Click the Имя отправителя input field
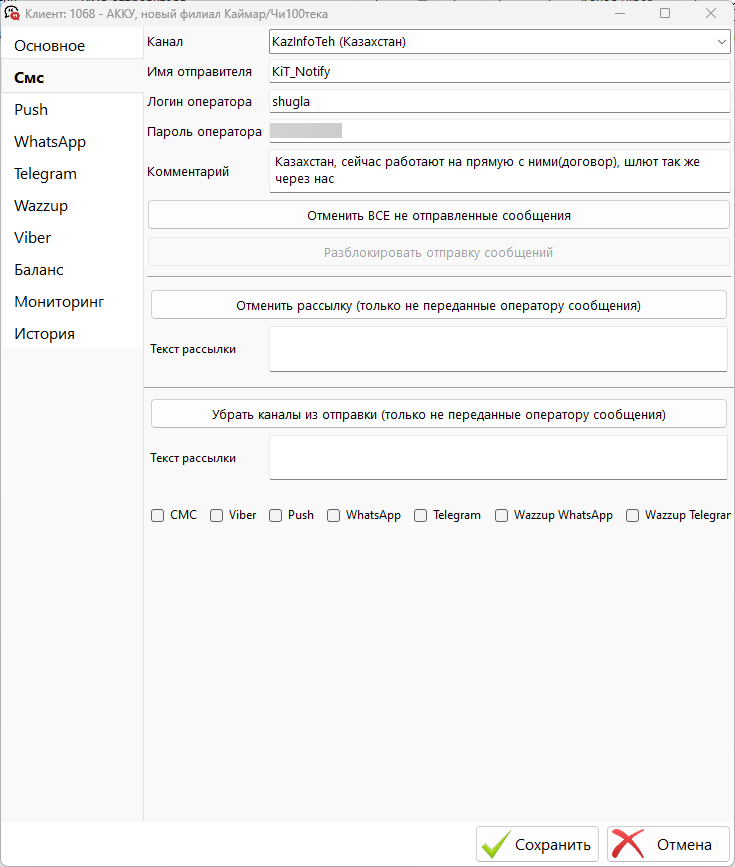The image size is (735, 867). point(499,72)
